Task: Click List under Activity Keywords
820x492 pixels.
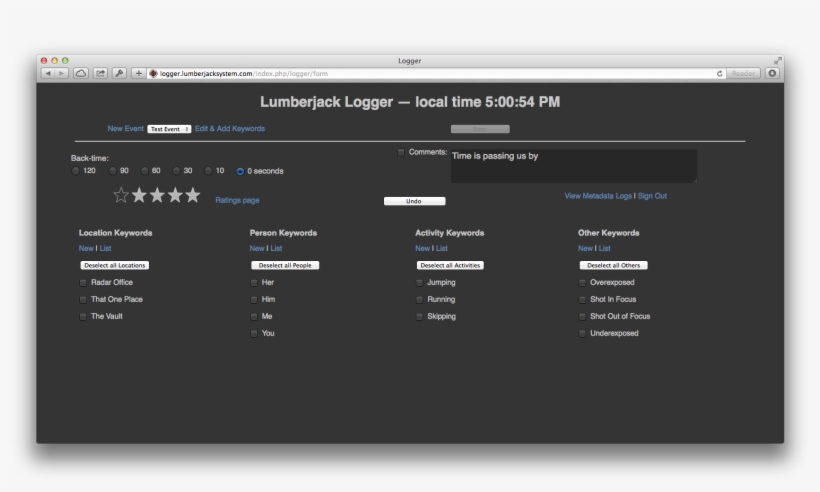Action: pyautogui.click(x=442, y=248)
